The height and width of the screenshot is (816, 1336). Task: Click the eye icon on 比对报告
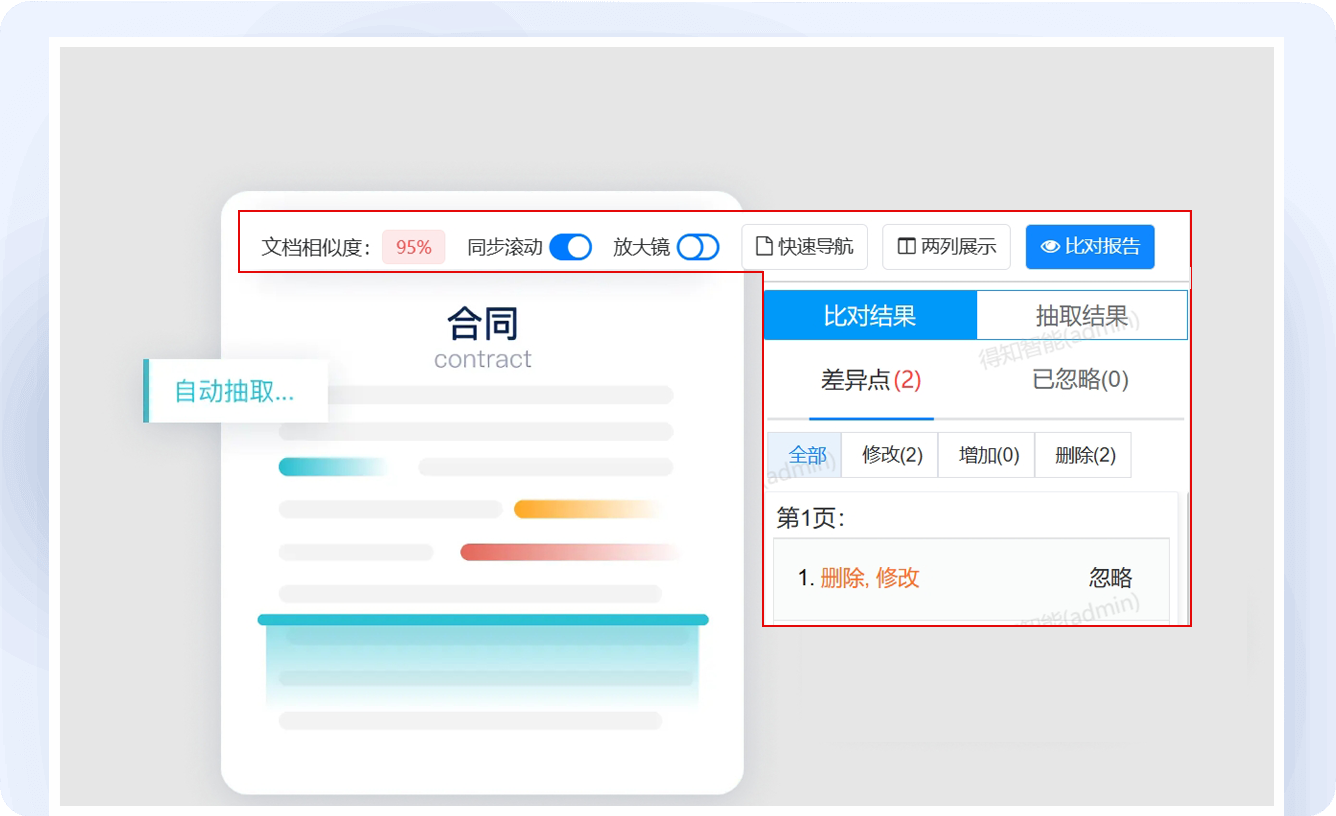[x=1049, y=247]
